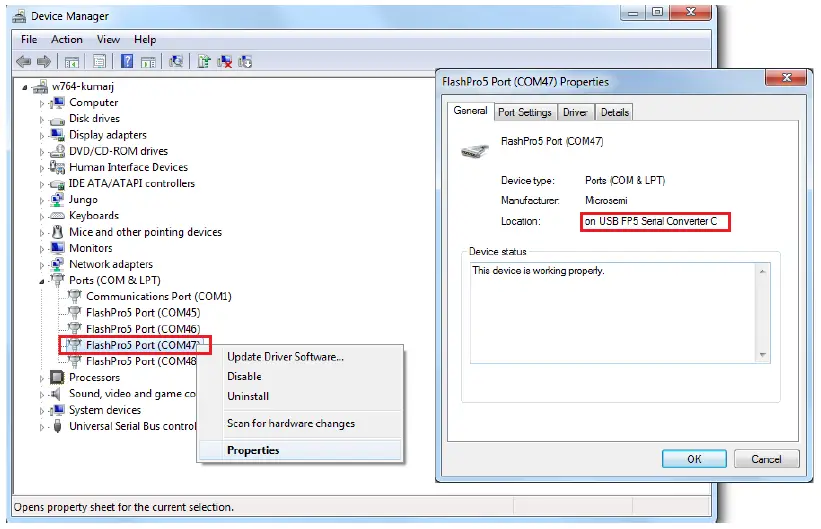Click the blue Help question mark icon
This screenshot has width=821, height=529.
[127, 61]
